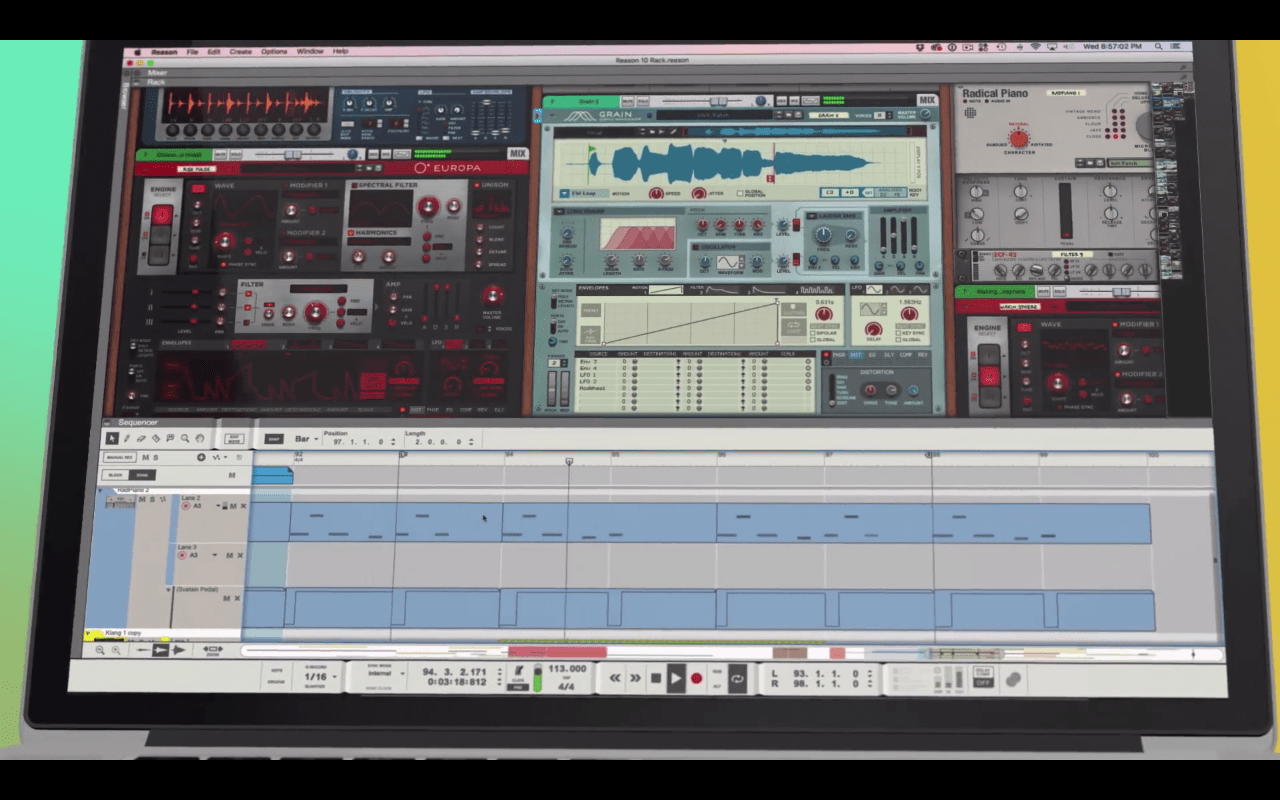
Task: Select the Hand tool in sequencer
Action: coord(200,438)
